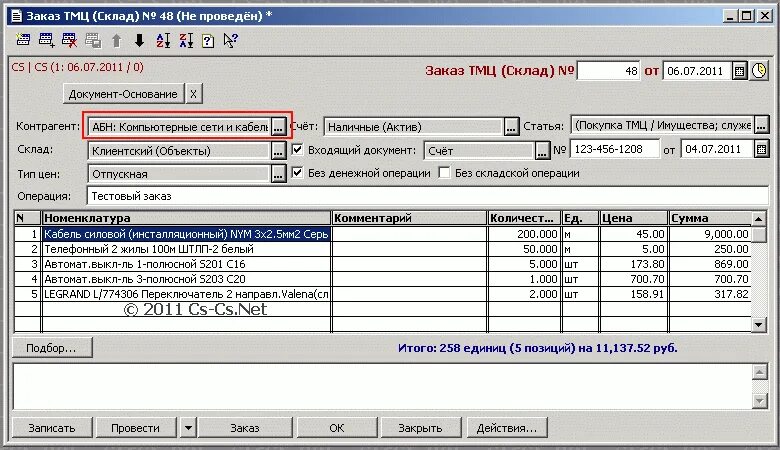Click the sum cell 9,000.00

pos(710,234)
